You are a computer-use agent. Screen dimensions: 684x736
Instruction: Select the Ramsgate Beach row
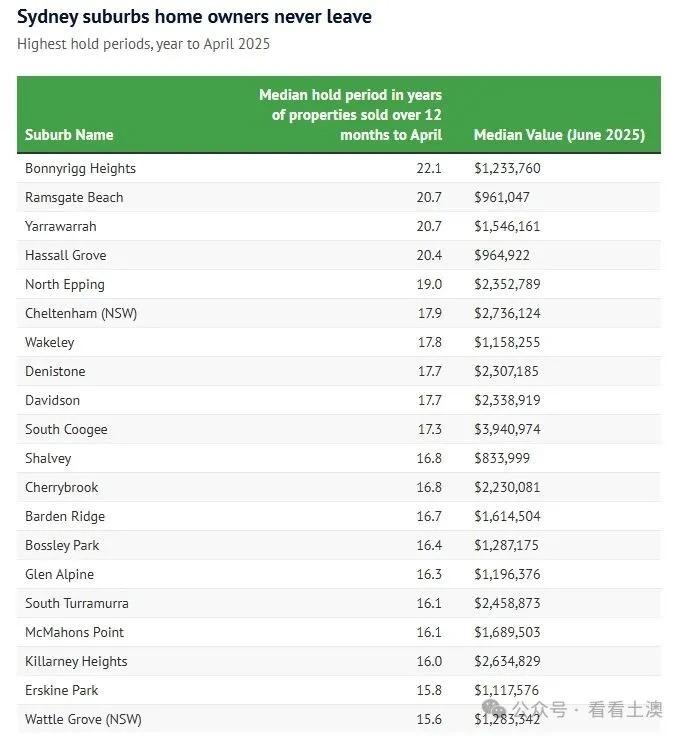74,197
